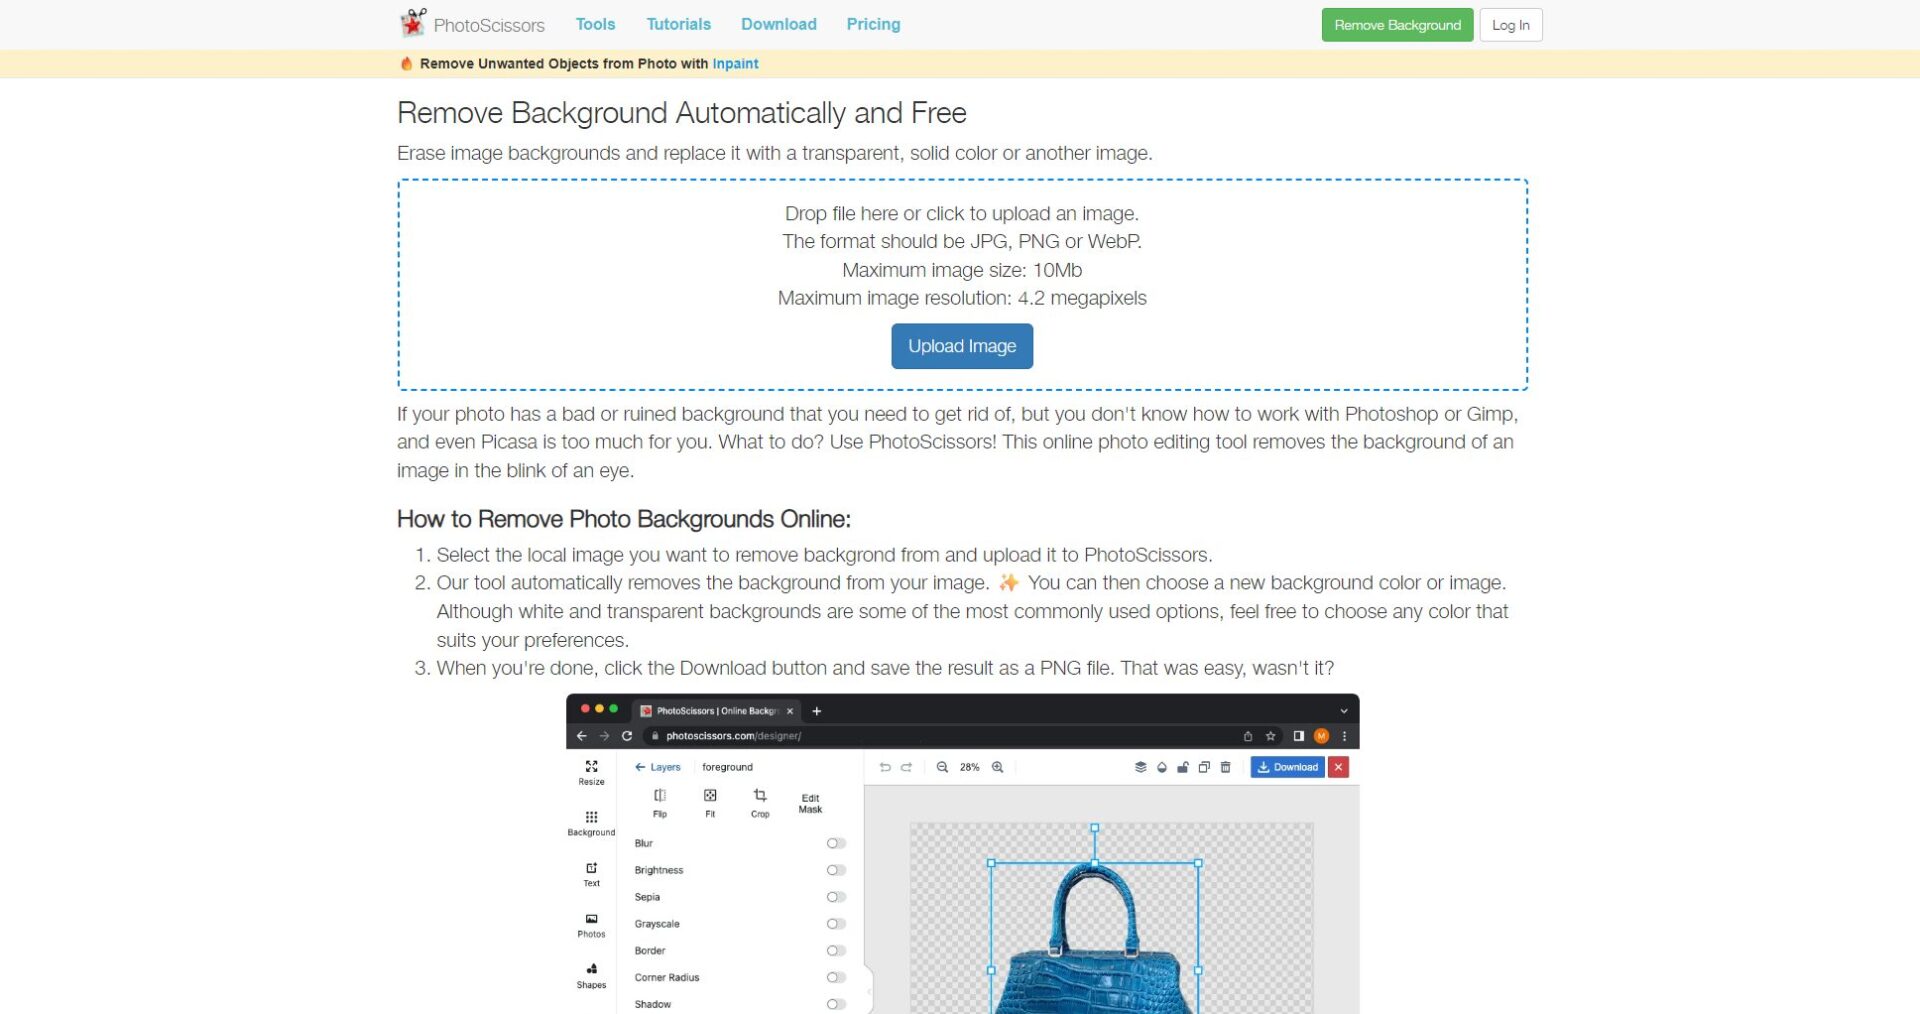This screenshot has width=1920, height=1014.
Task: Select the Crop tool icon
Action: pos(760,796)
